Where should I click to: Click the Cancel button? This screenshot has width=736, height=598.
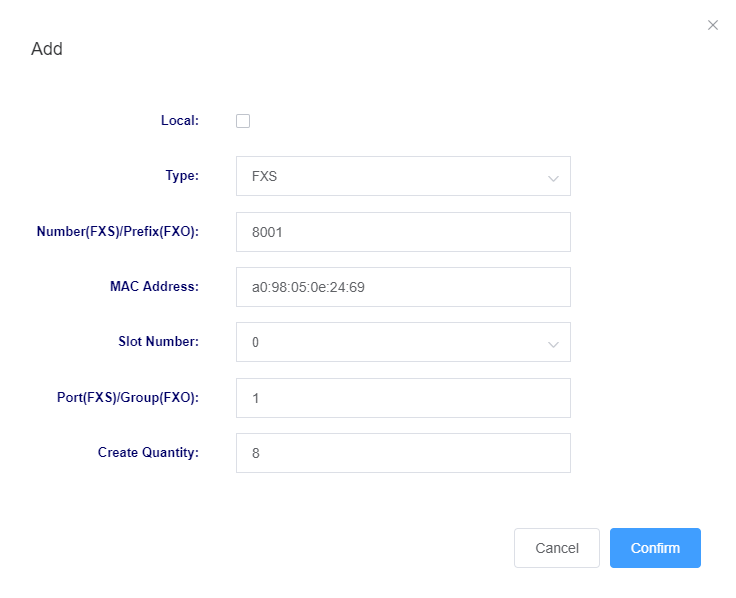pos(557,548)
